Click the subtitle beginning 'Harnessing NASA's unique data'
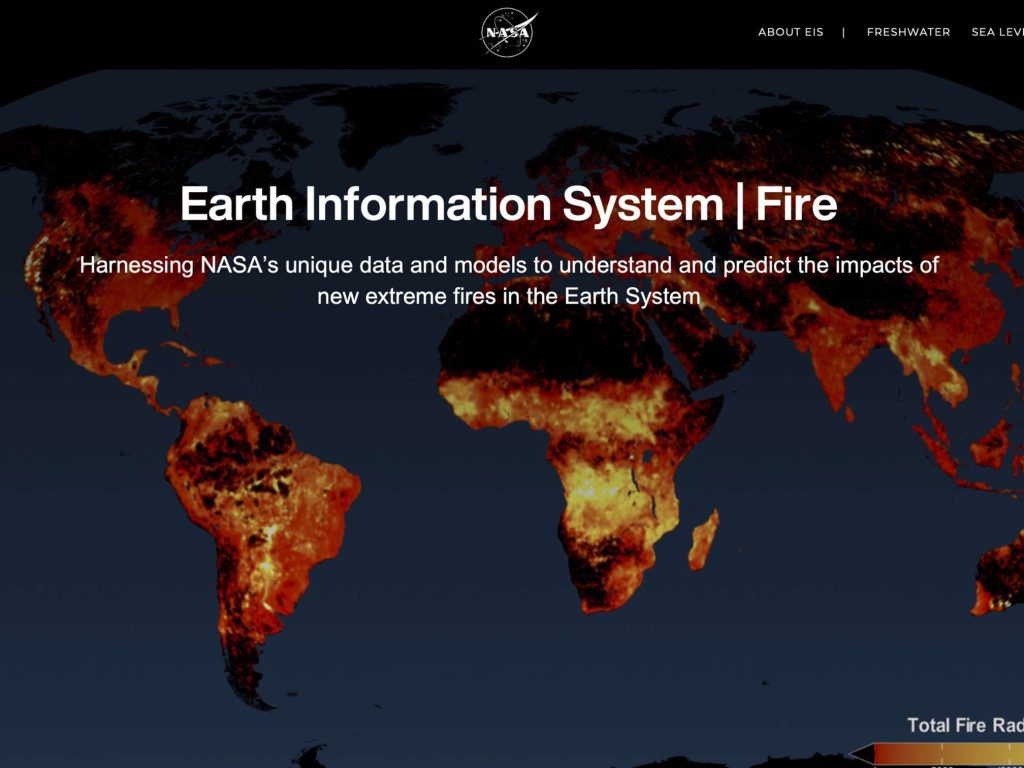This screenshot has width=1024, height=768. [x=509, y=281]
